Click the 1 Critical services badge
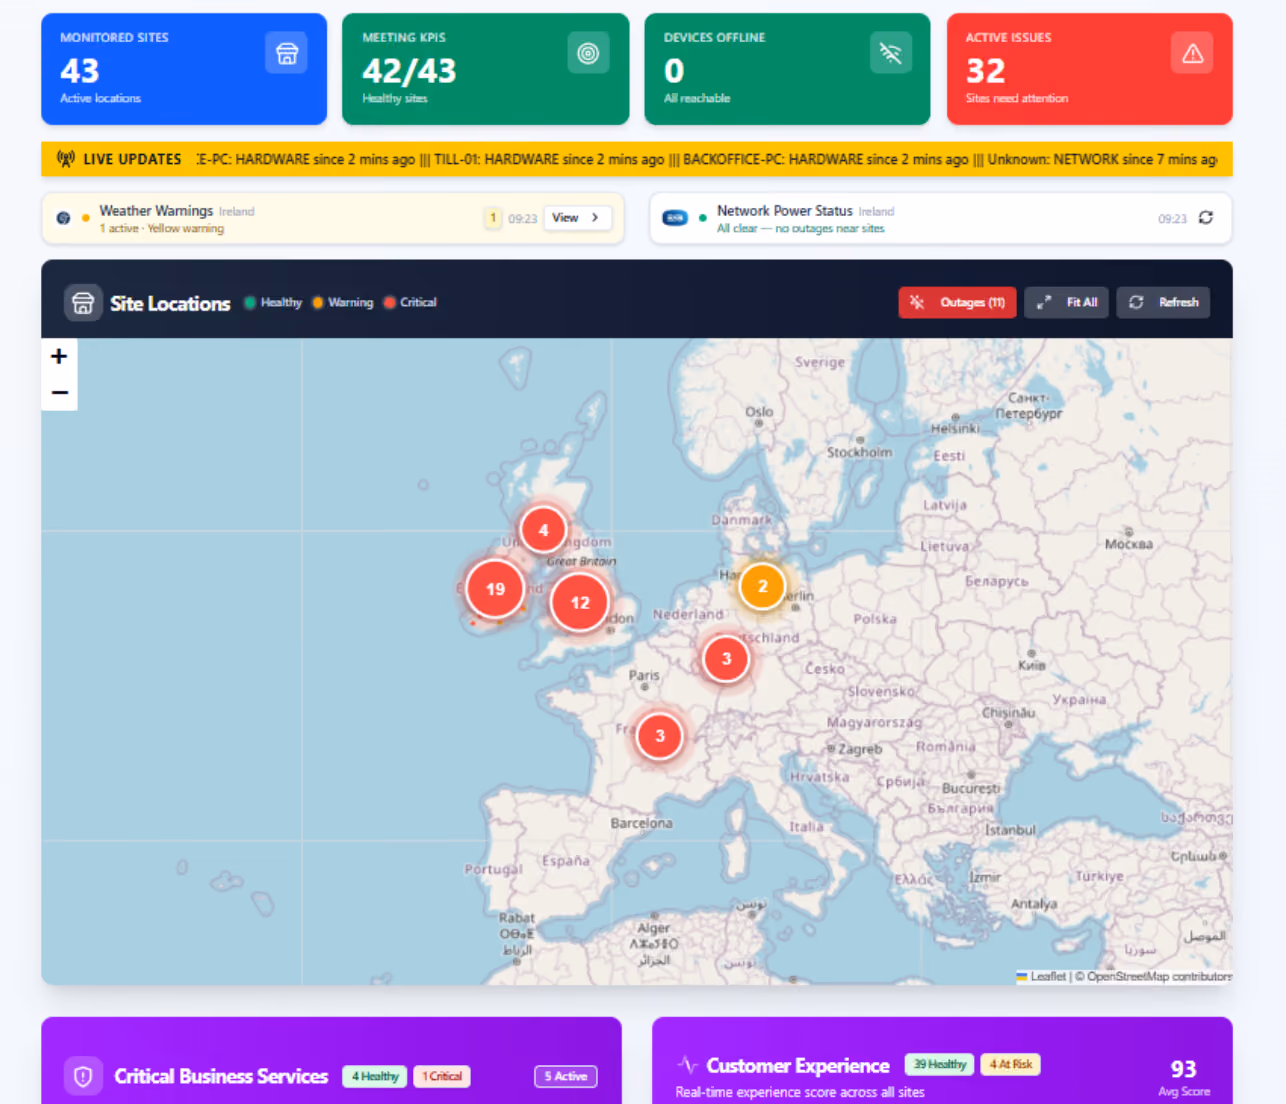 pyautogui.click(x=441, y=1076)
